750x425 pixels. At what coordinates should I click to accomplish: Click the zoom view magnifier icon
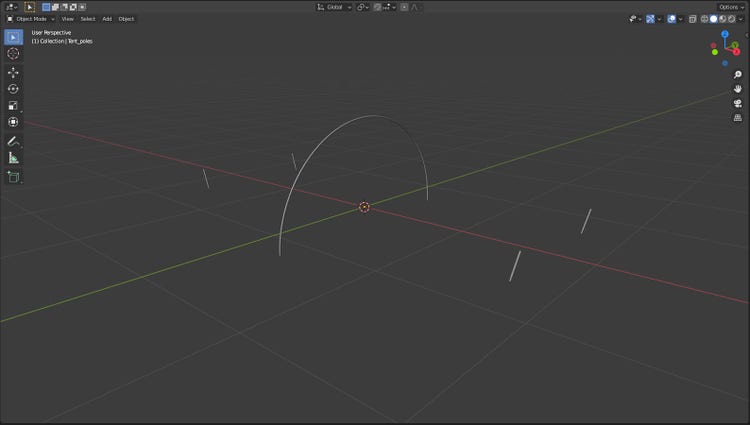click(738, 75)
